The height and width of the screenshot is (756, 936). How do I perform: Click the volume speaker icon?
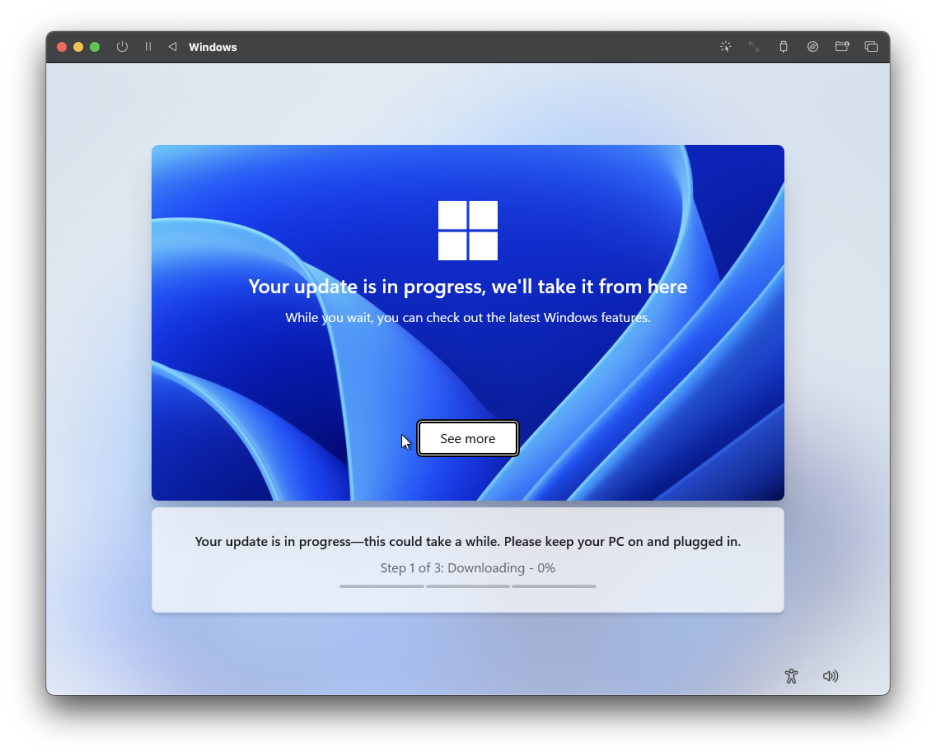point(830,676)
